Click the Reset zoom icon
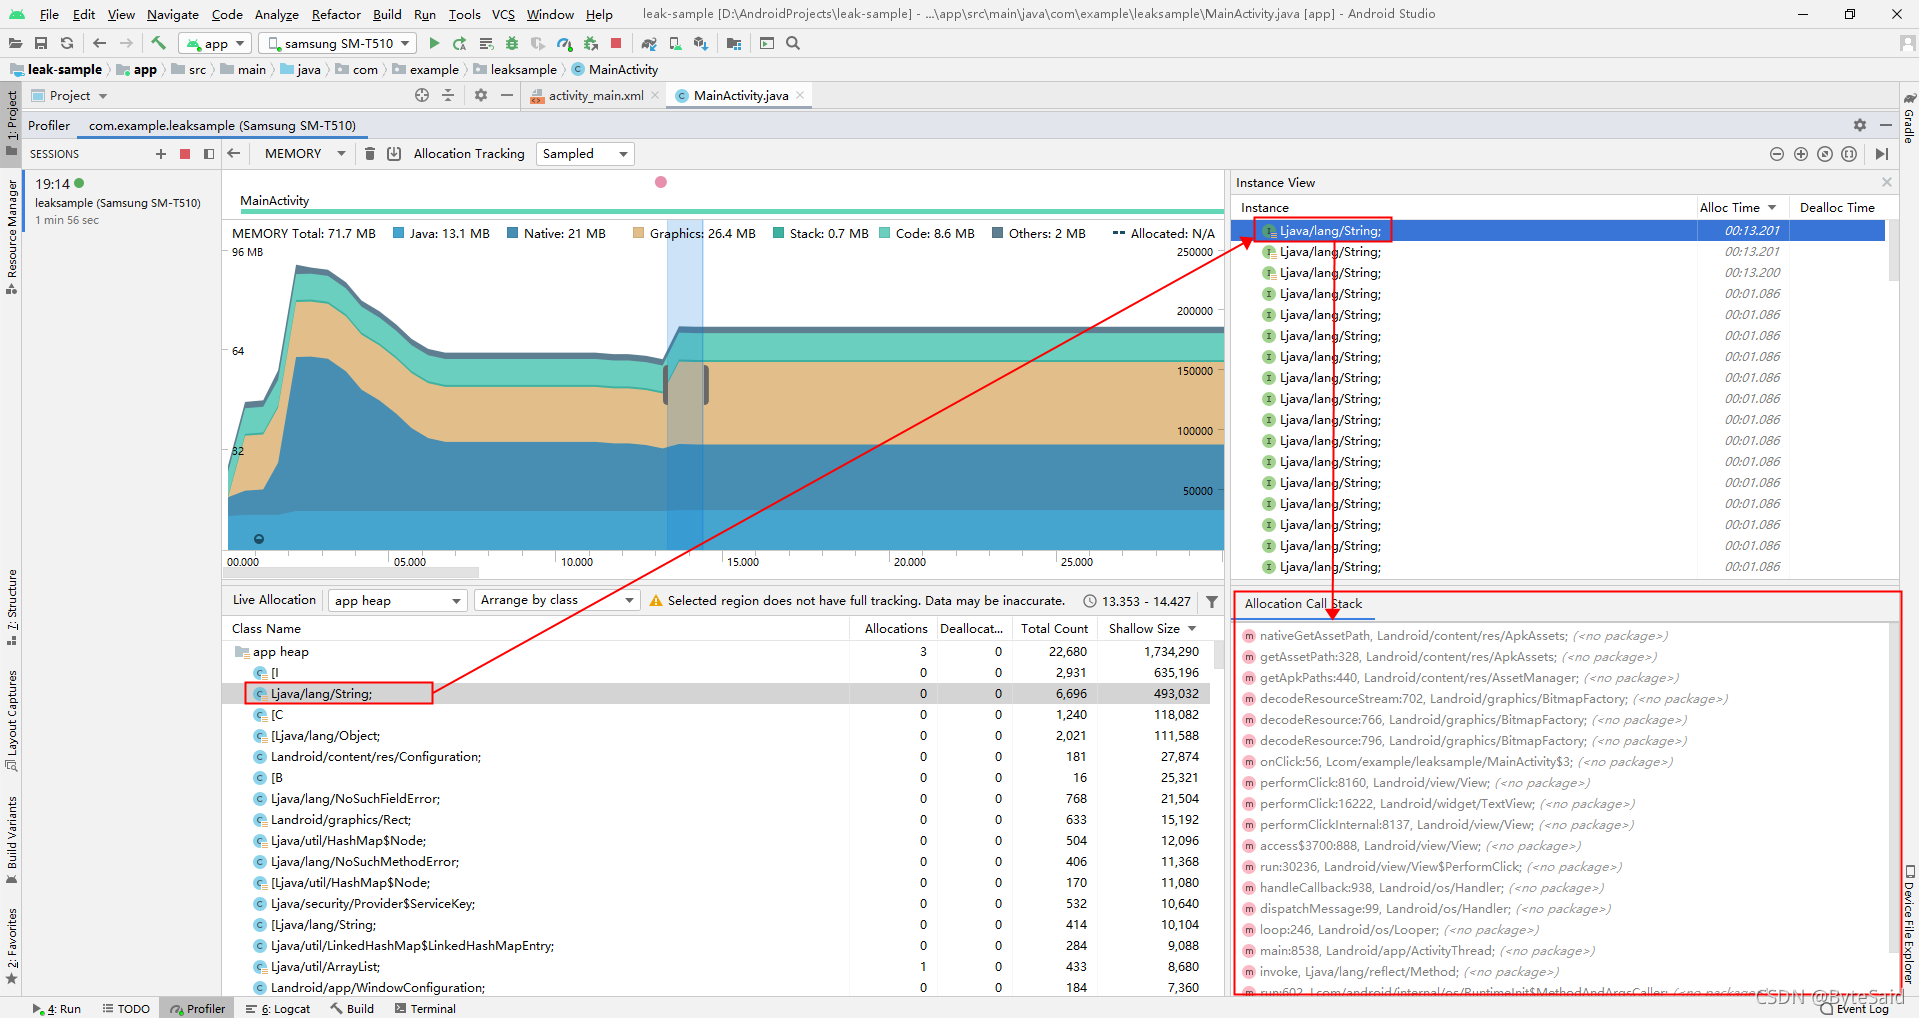The width and height of the screenshot is (1919, 1018). coord(1825,153)
